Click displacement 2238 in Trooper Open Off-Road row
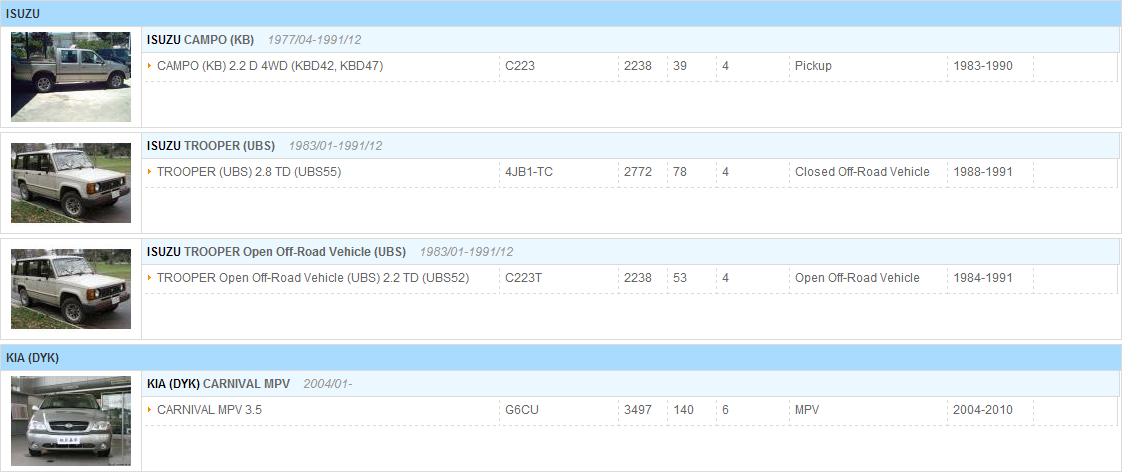The height and width of the screenshot is (475, 1127). click(x=638, y=278)
